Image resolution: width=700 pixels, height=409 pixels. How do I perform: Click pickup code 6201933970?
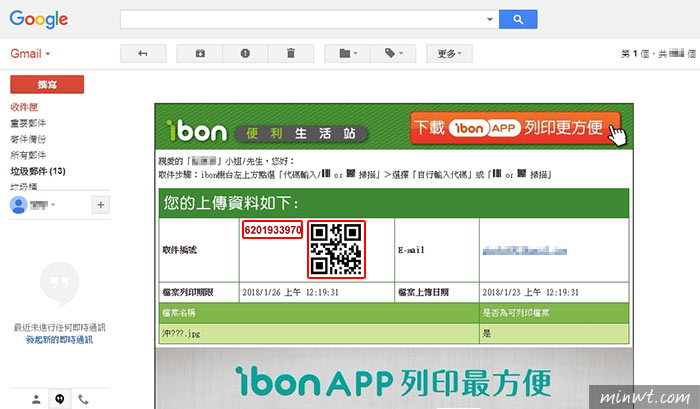coord(273,230)
